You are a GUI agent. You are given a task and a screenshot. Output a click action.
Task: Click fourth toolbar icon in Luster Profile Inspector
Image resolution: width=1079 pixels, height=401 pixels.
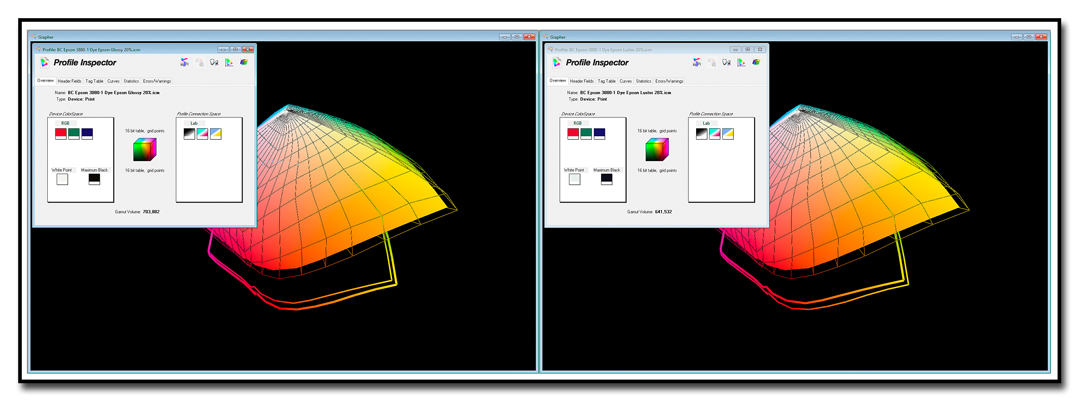point(741,62)
